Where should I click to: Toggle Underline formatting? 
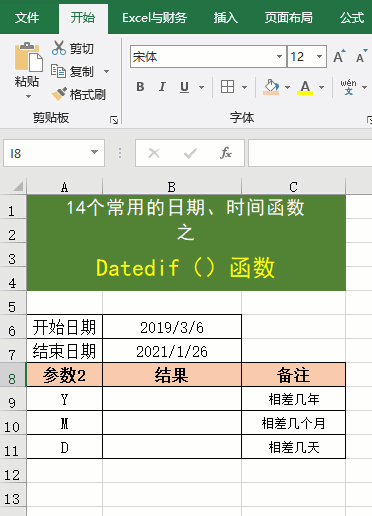click(x=184, y=87)
